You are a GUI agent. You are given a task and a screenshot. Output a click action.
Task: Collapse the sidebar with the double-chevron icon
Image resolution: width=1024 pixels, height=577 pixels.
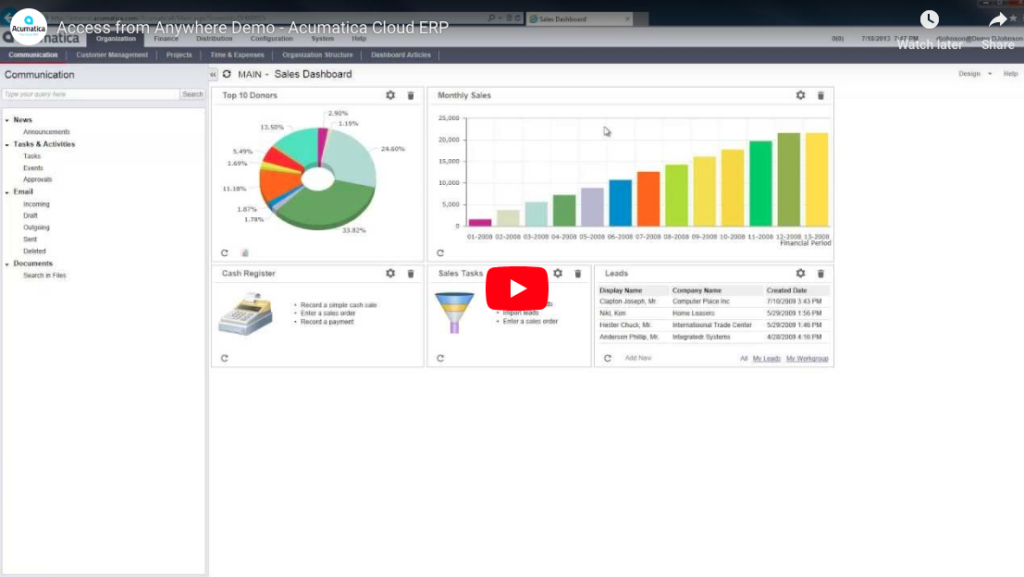point(212,74)
